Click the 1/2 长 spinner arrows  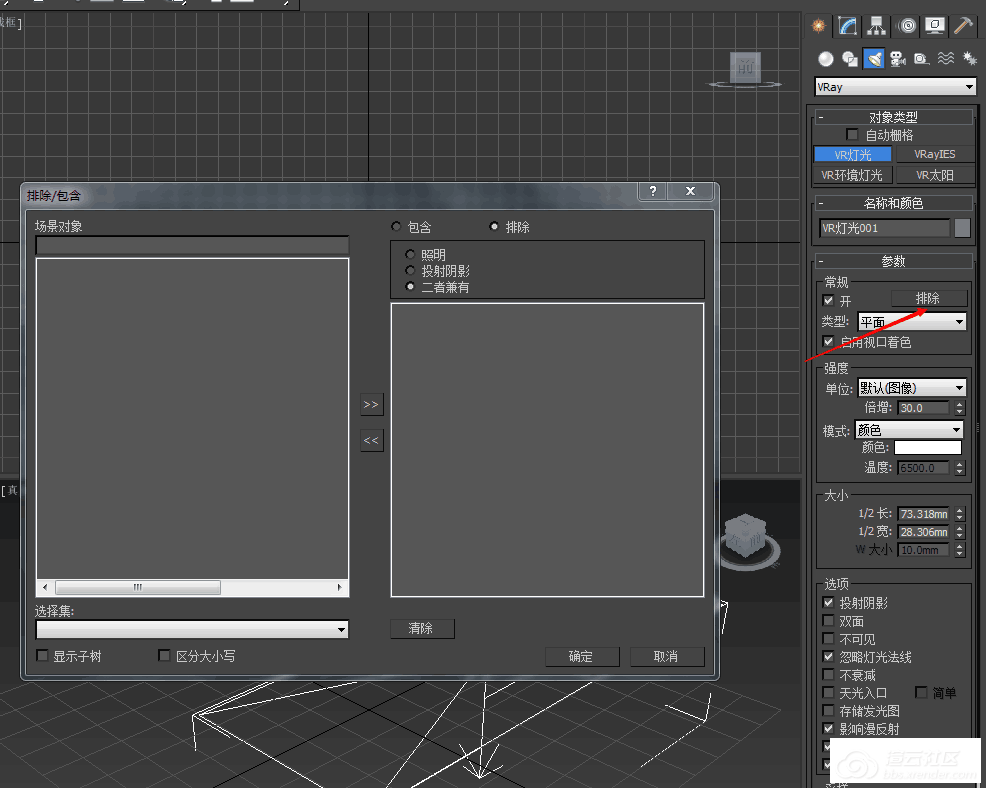pyautogui.click(x=959, y=514)
